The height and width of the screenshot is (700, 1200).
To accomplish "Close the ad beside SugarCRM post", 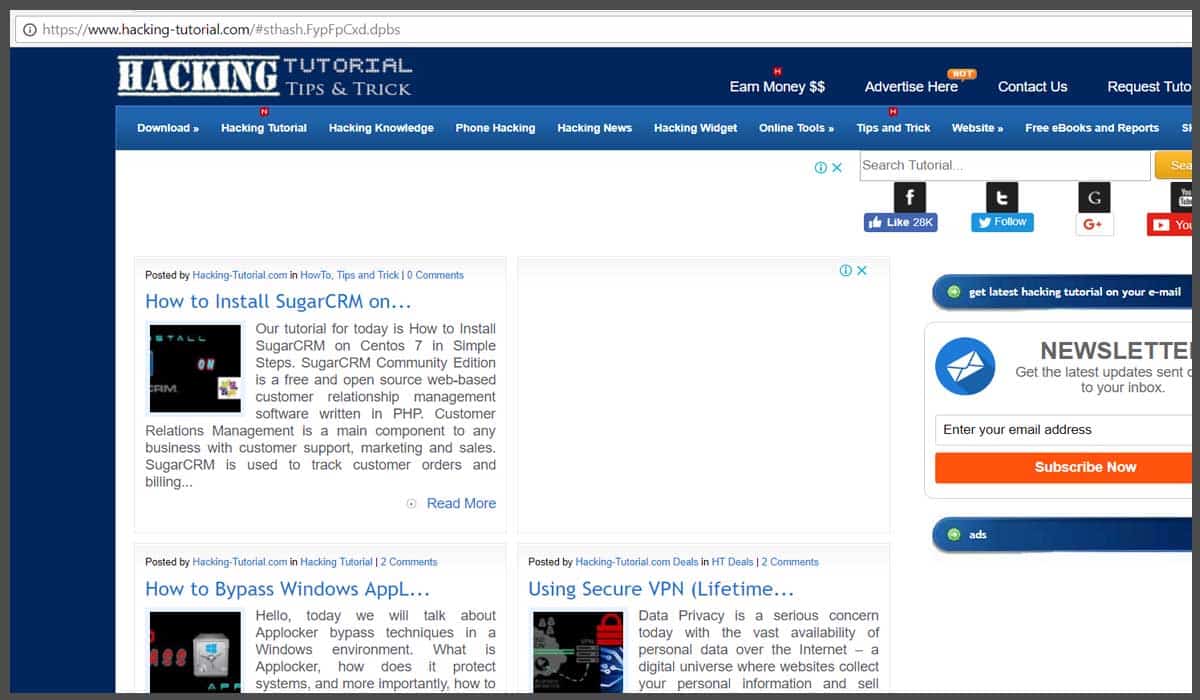I will (861, 270).
